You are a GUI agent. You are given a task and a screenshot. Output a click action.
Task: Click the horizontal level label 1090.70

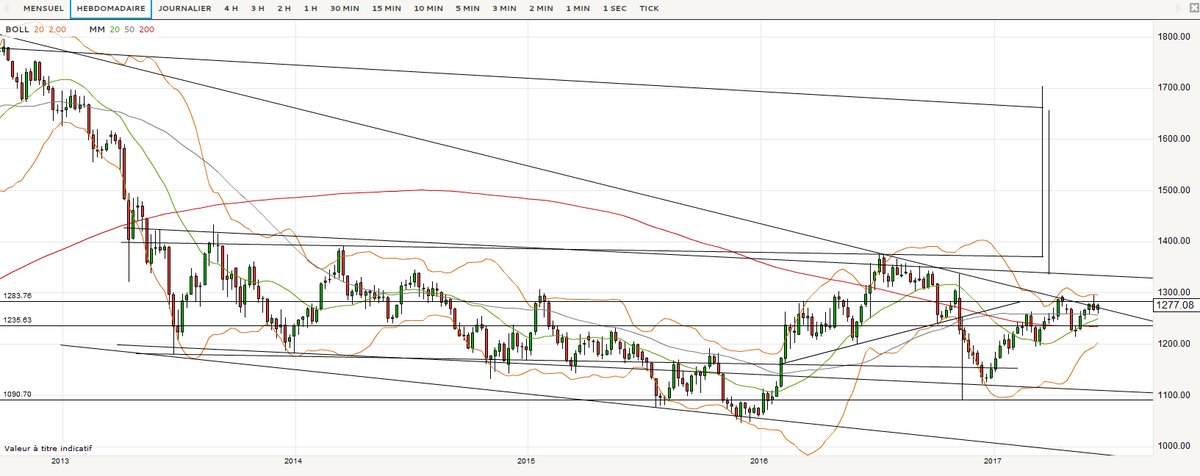tap(18, 394)
